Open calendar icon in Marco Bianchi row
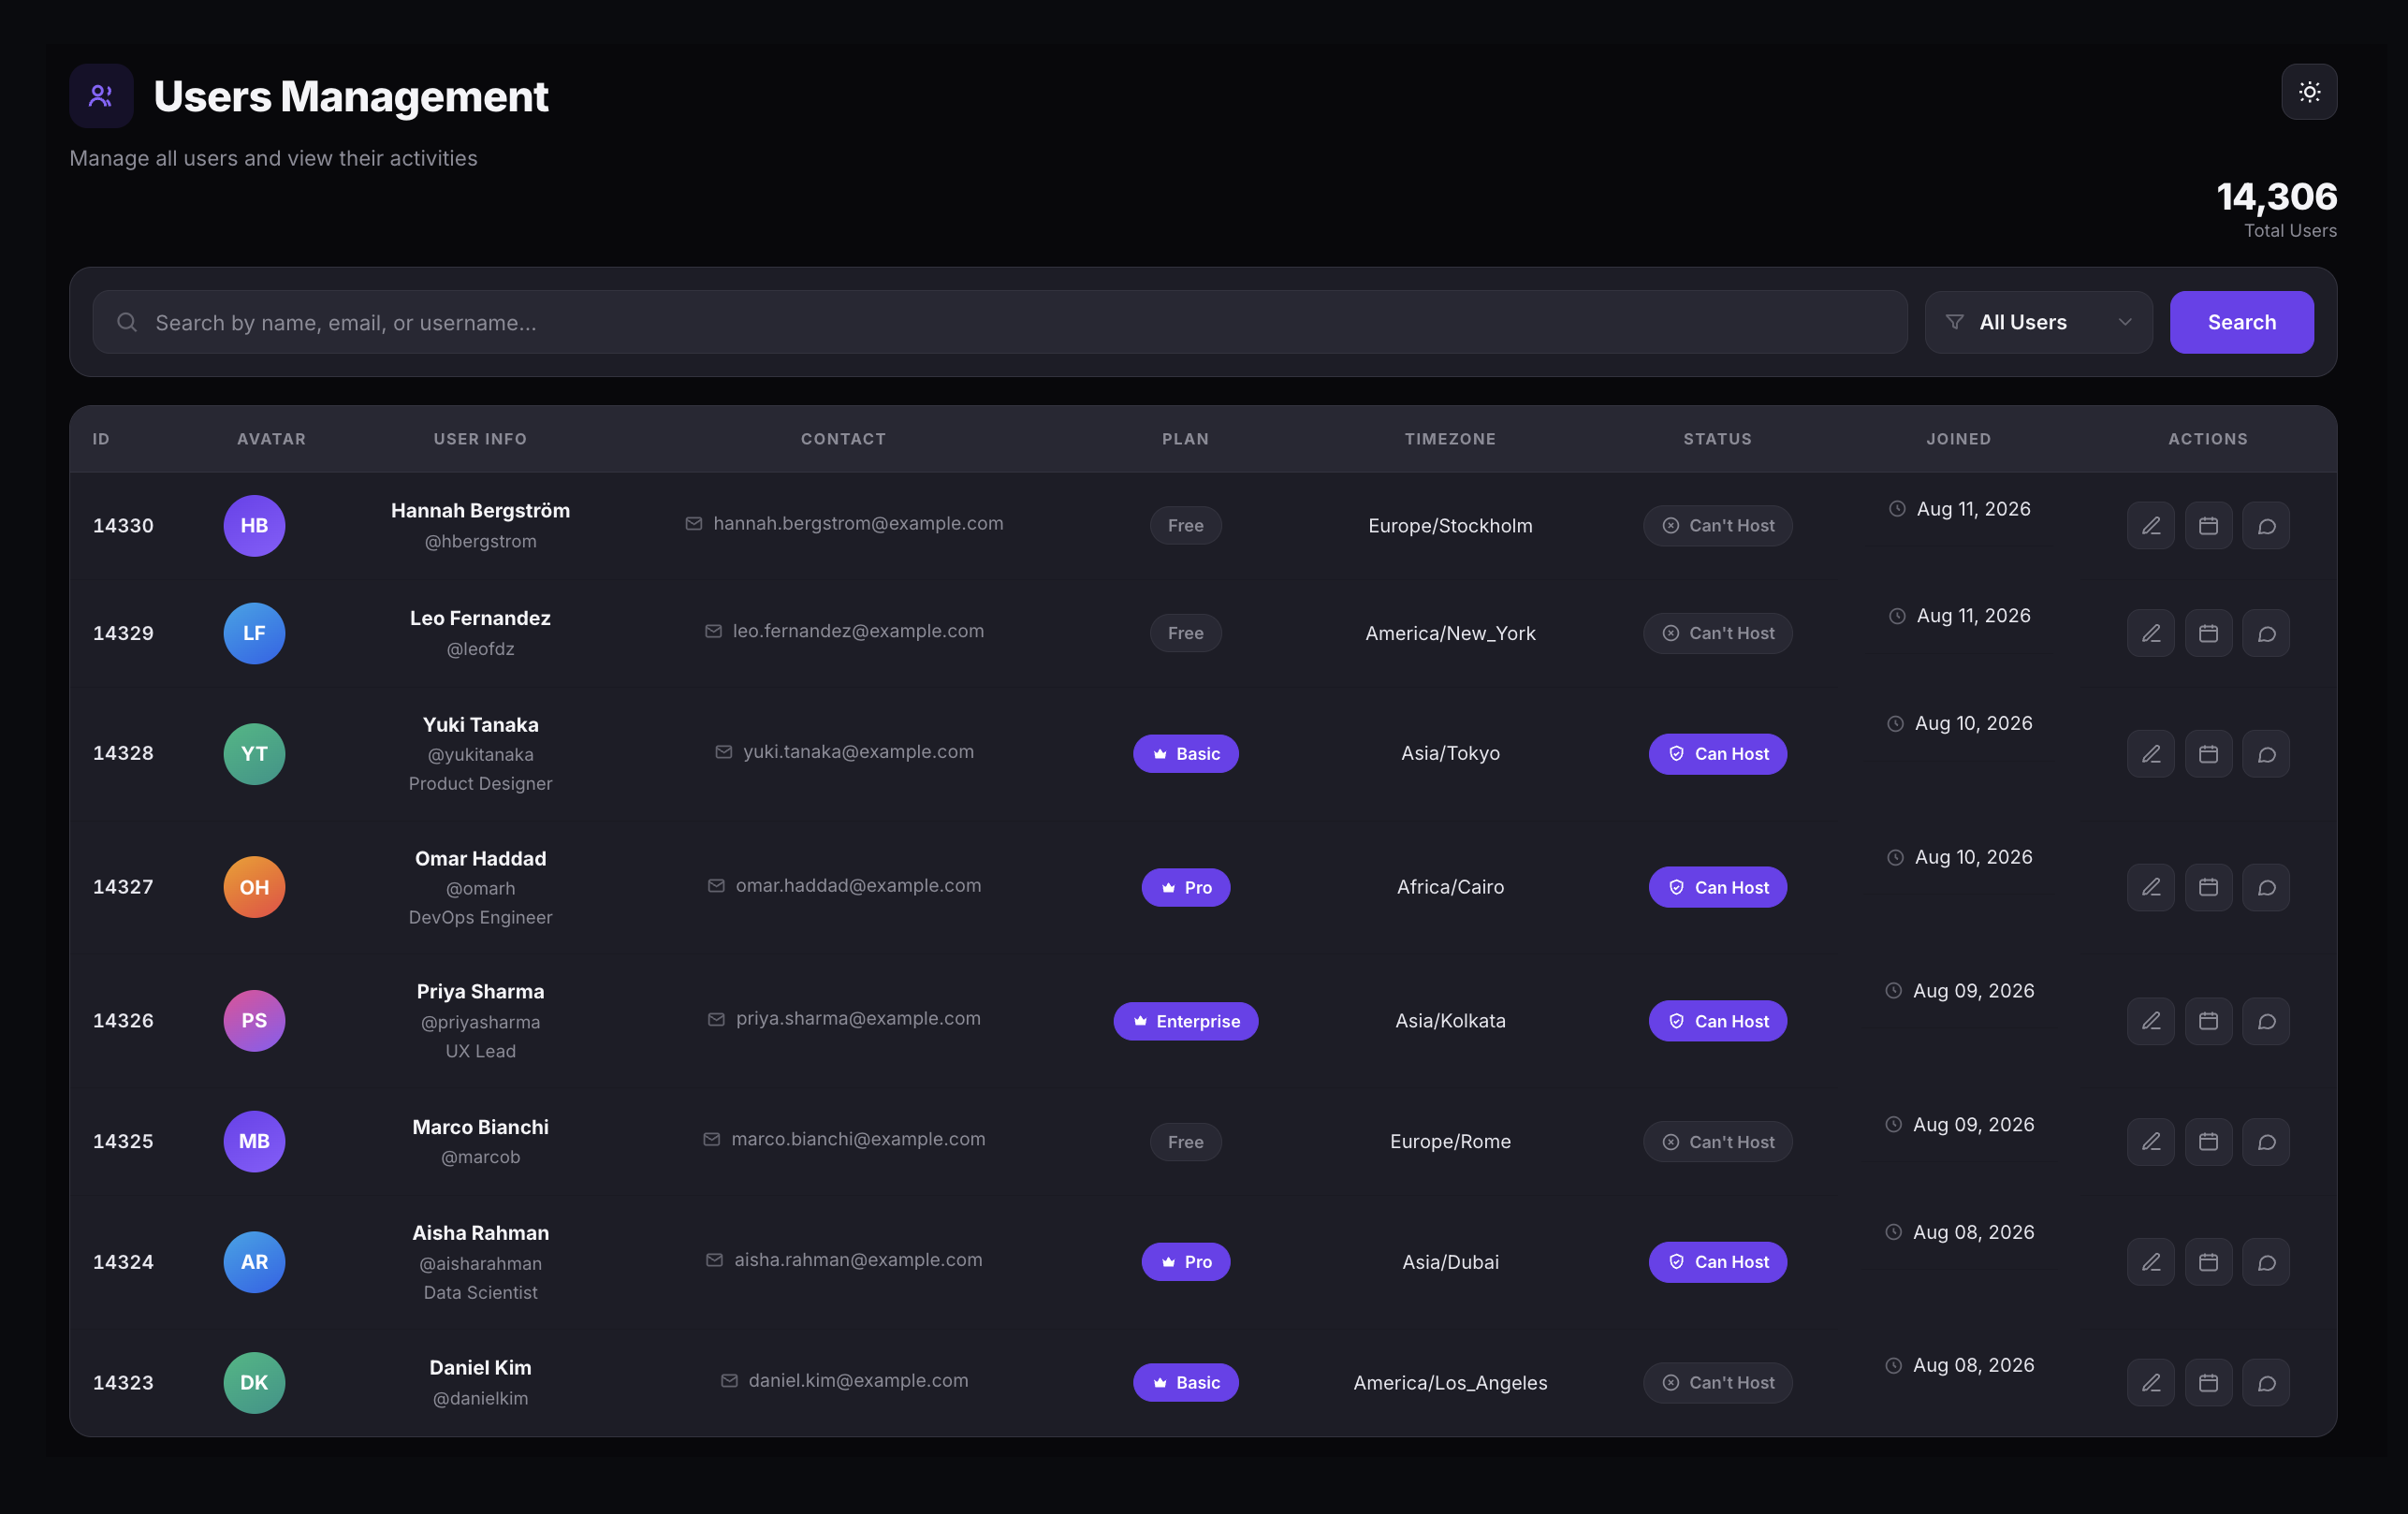2408x1514 pixels. pos(2208,1142)
